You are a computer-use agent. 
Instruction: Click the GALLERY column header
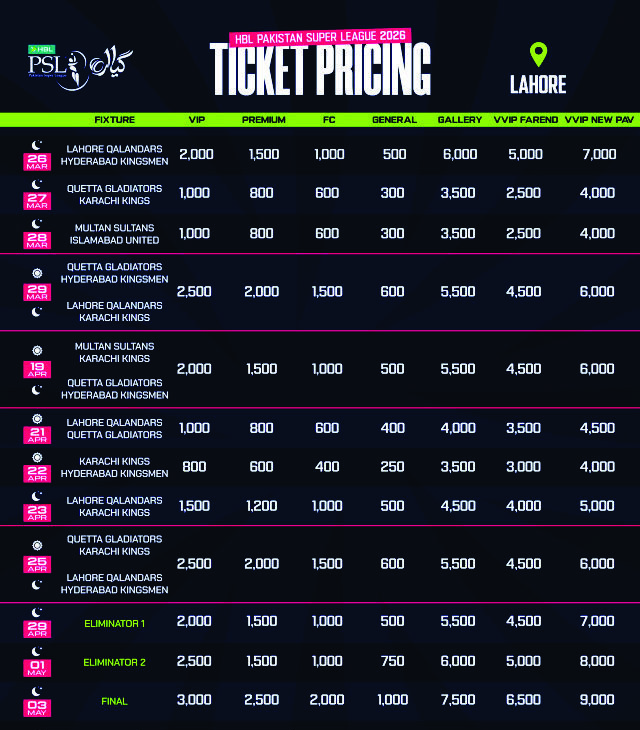pyautogui.click(x=460, y=120)
